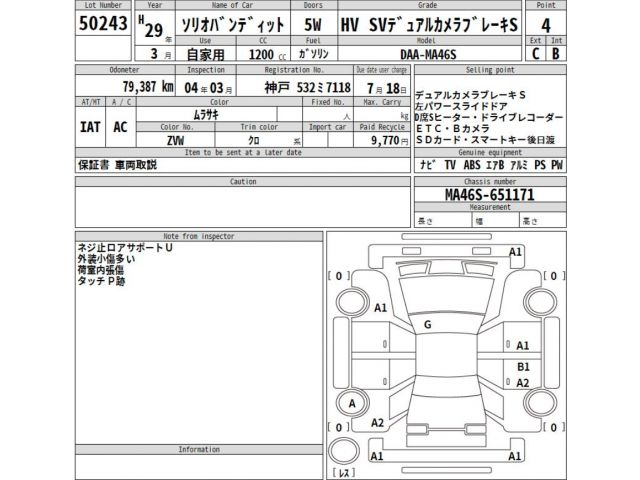Select the 長さ measurement field
Image resolution: width=640 pixels, height=480 pixels.
tap(443, 221)
